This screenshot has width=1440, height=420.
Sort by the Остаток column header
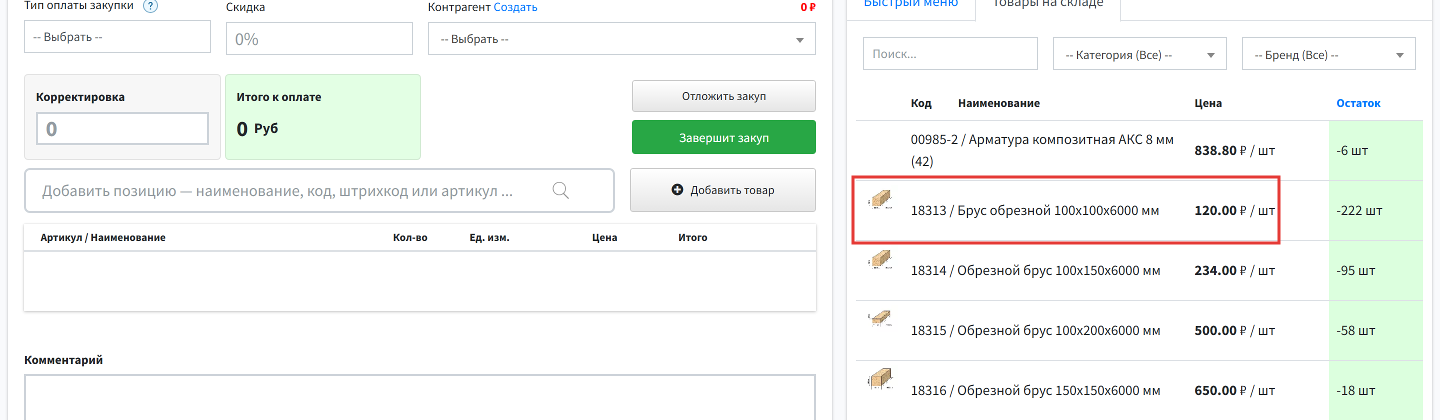1358,103
